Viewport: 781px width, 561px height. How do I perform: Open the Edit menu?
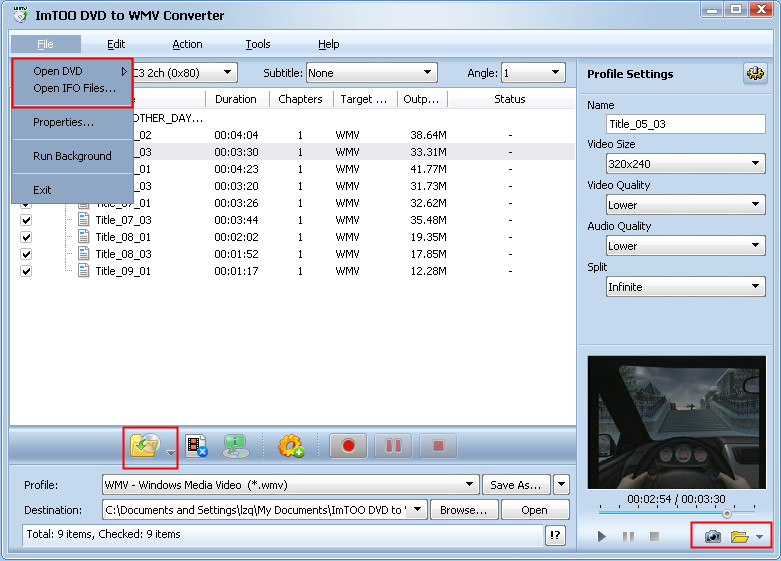pos(116,44)
